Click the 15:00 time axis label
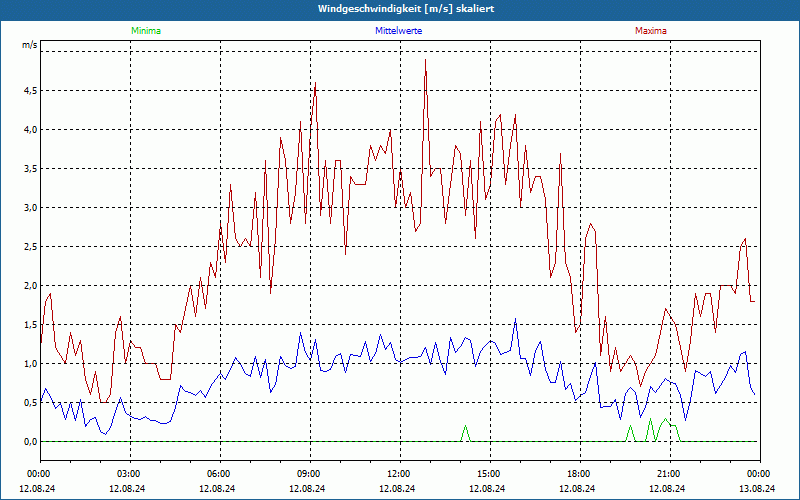 point(490,474)
